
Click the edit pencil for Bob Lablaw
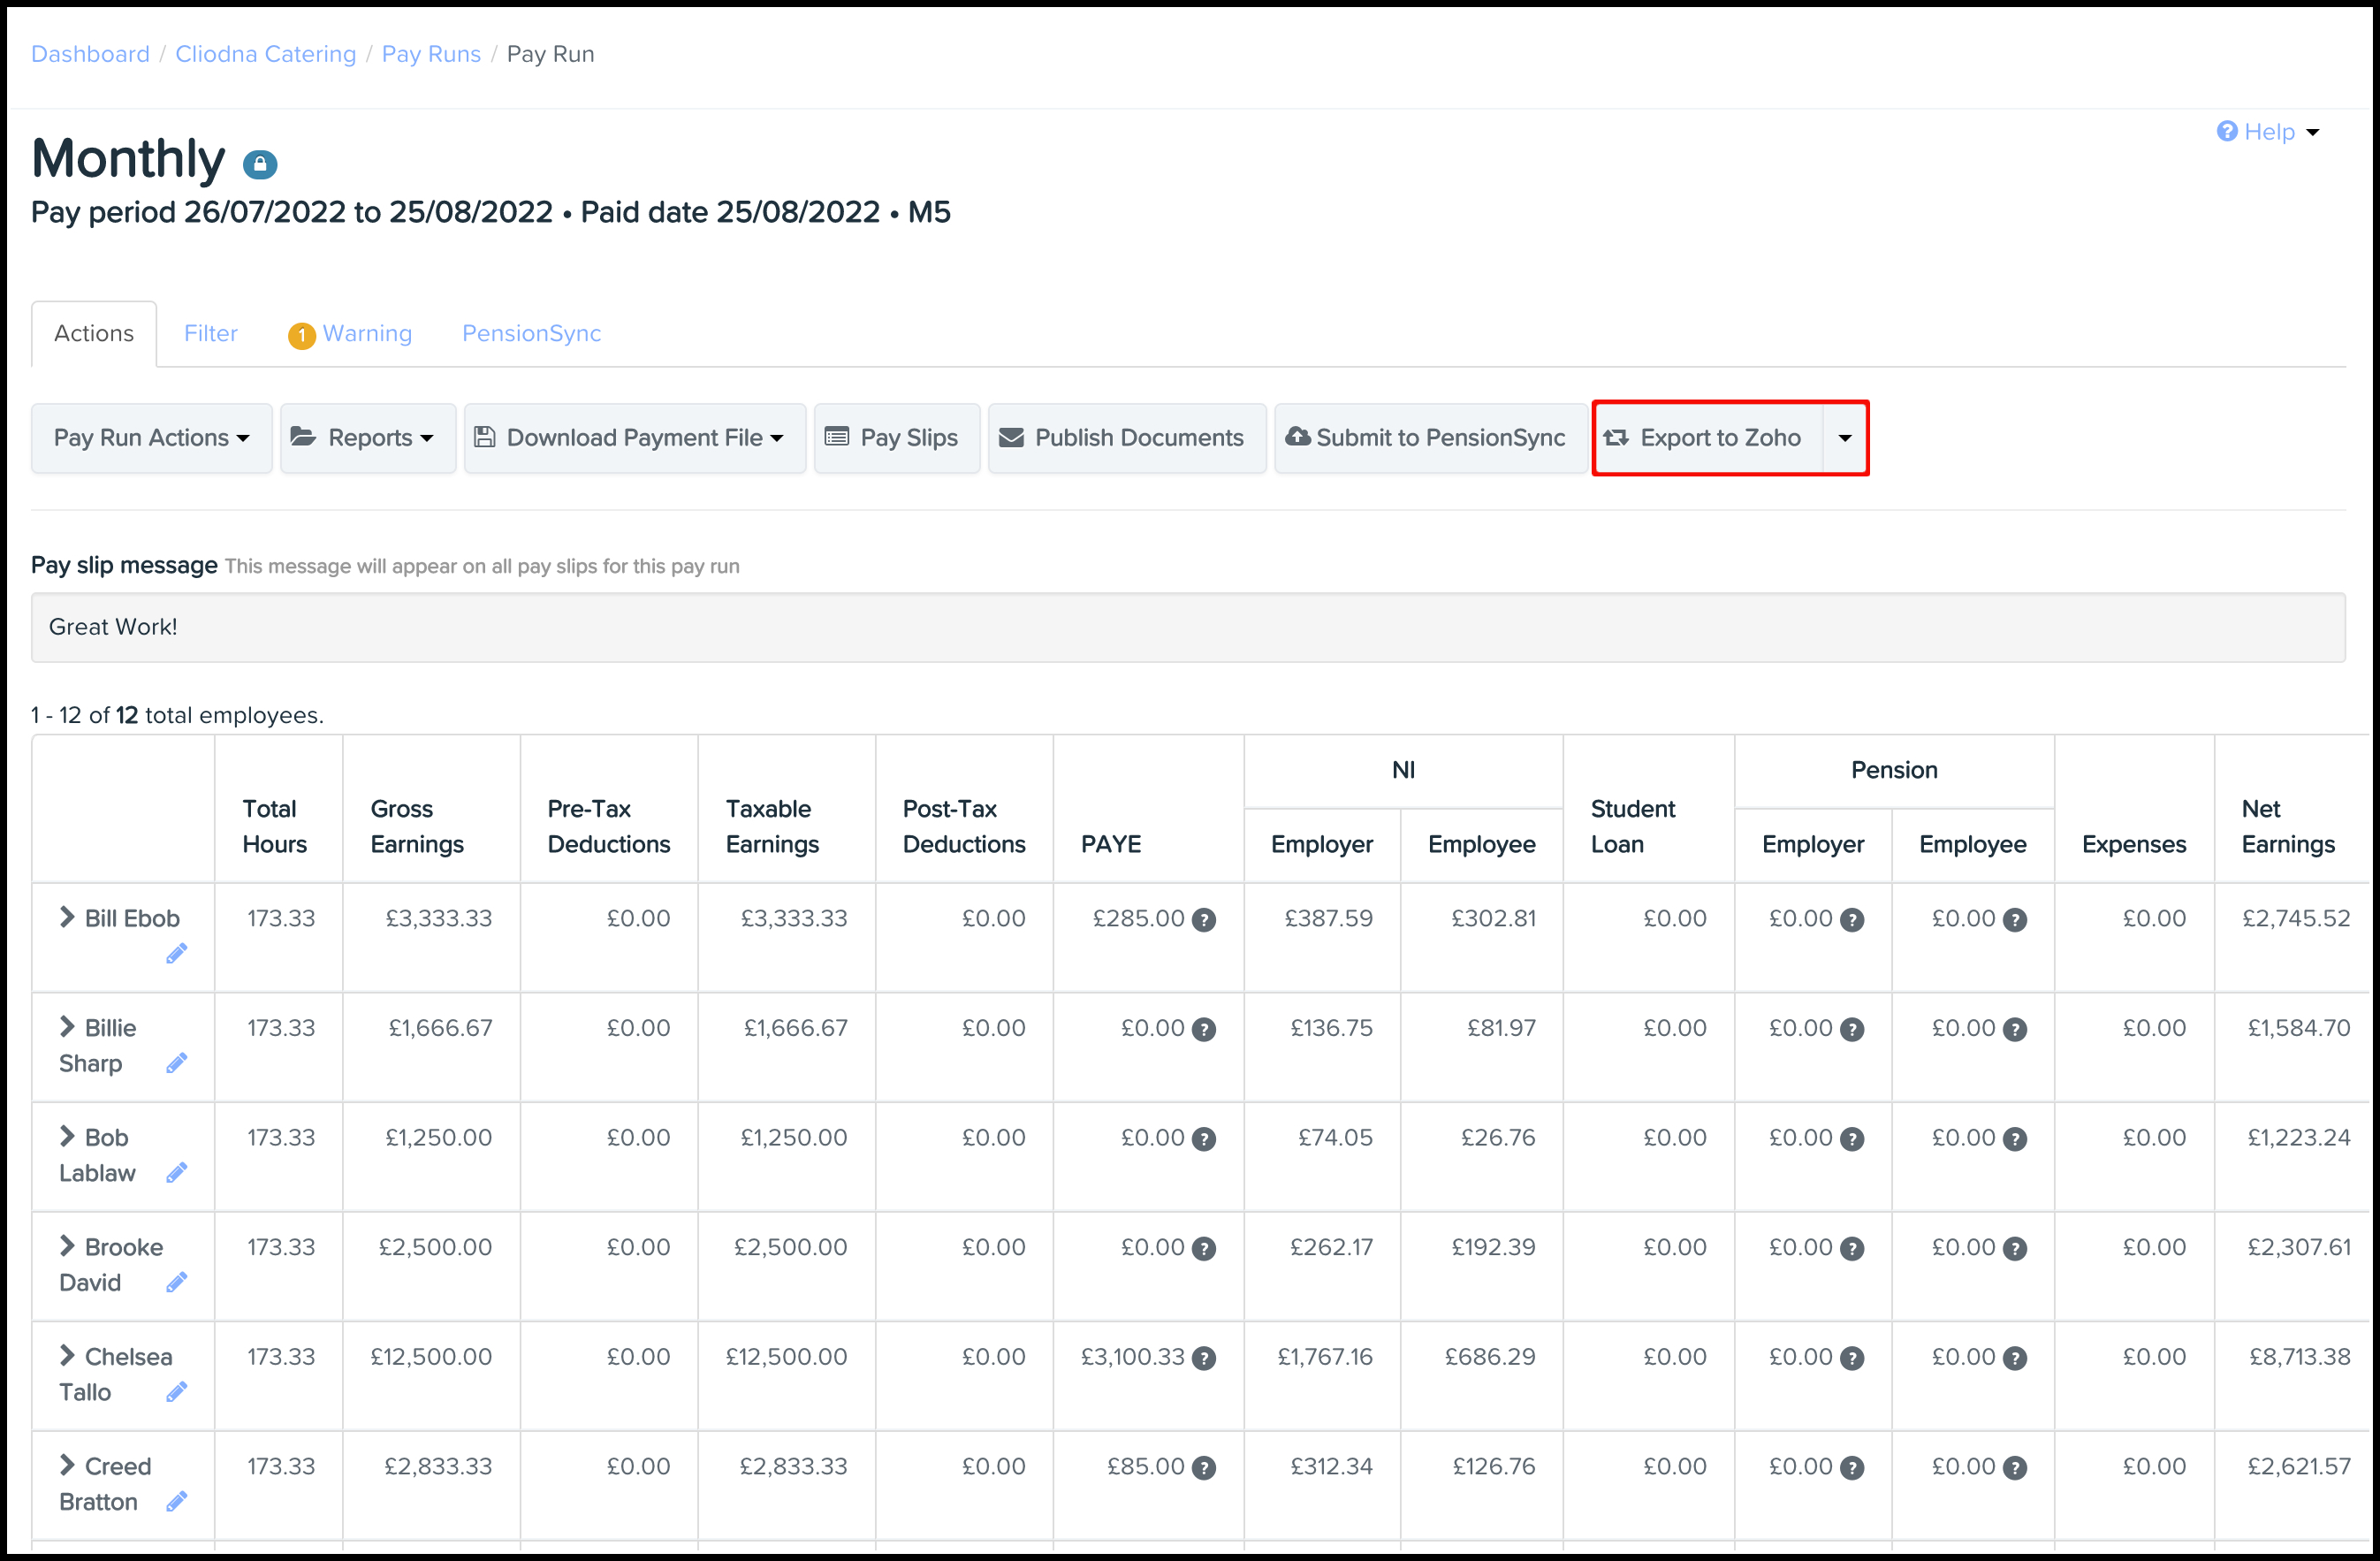coord(176,1173)
